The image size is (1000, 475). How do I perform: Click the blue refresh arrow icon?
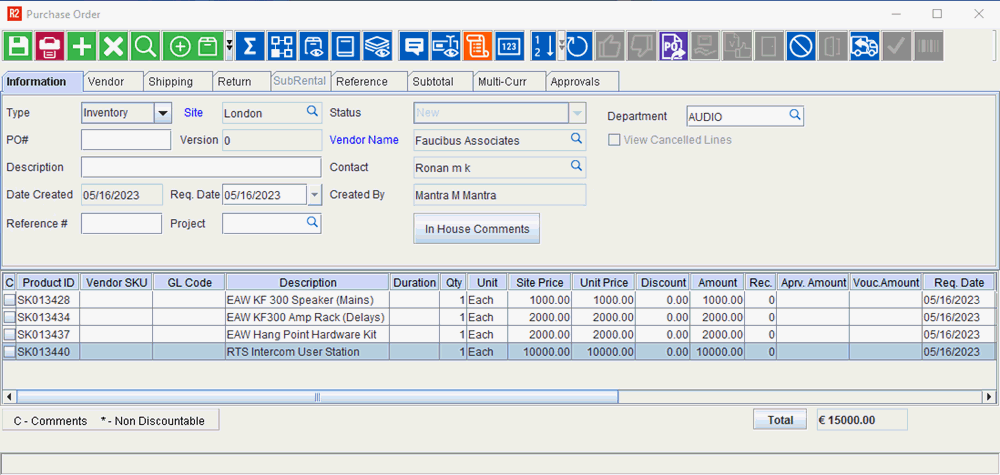pos(578,46)
